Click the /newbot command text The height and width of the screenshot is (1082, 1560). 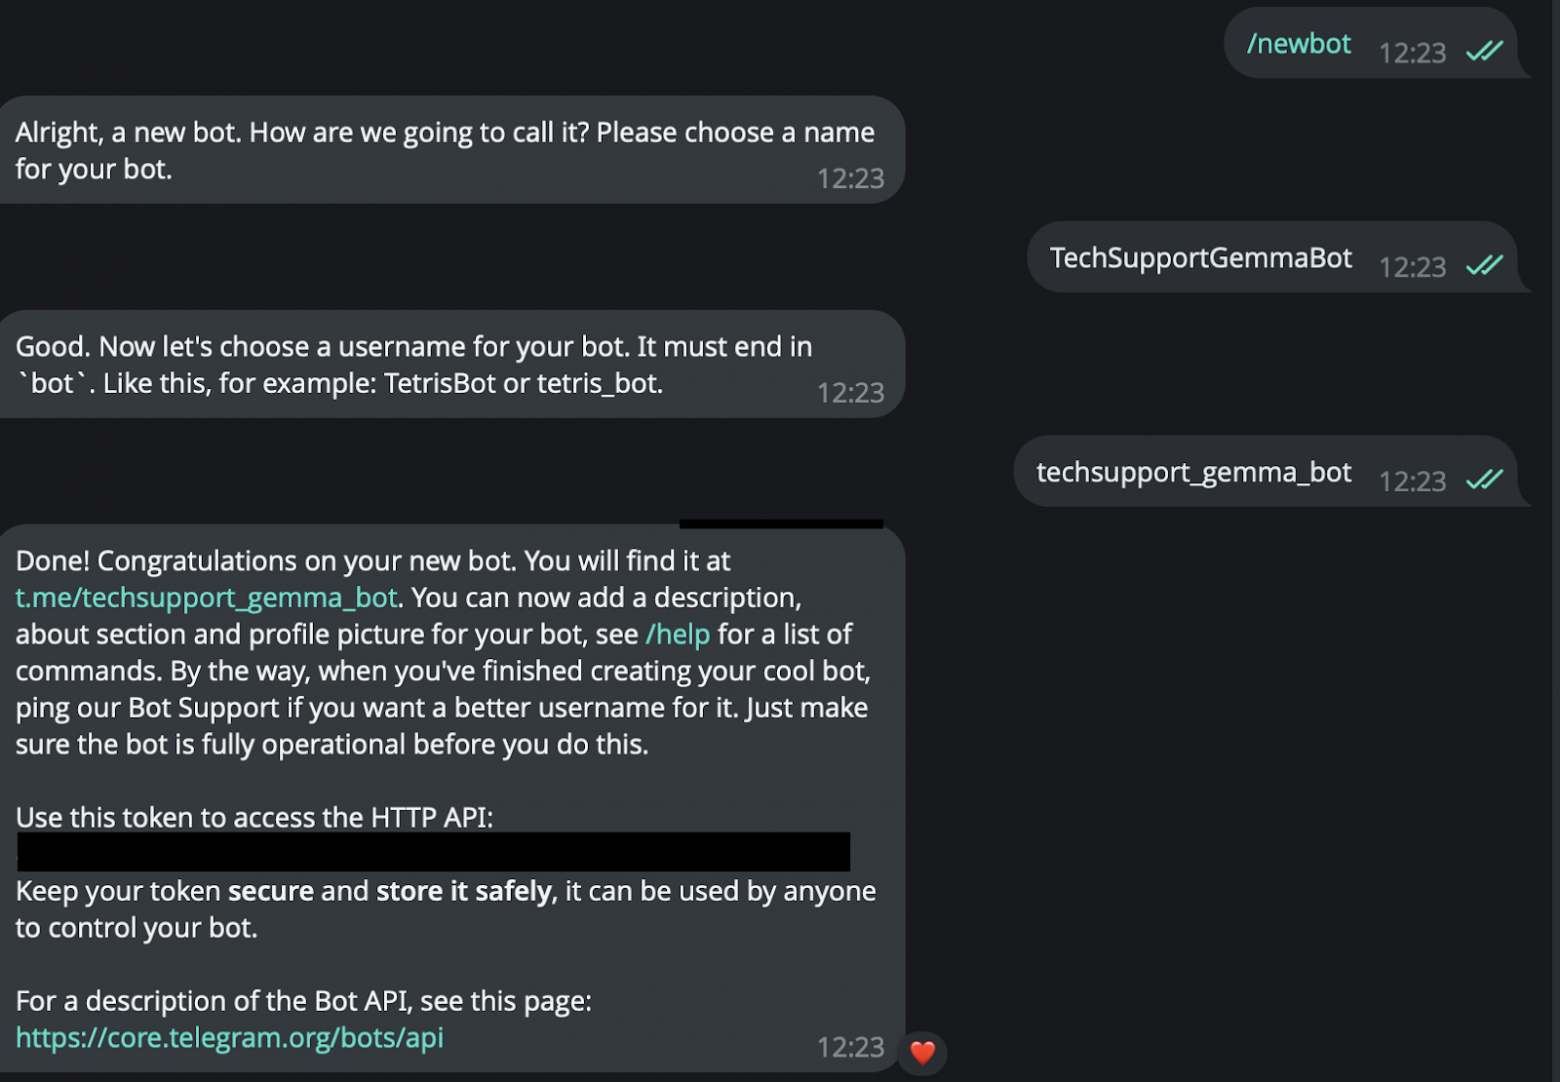click(1298, 43)
